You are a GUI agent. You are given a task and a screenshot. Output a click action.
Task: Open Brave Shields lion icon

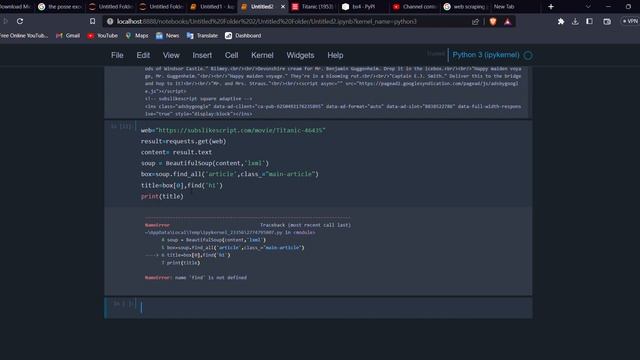[x=493, y=22]
